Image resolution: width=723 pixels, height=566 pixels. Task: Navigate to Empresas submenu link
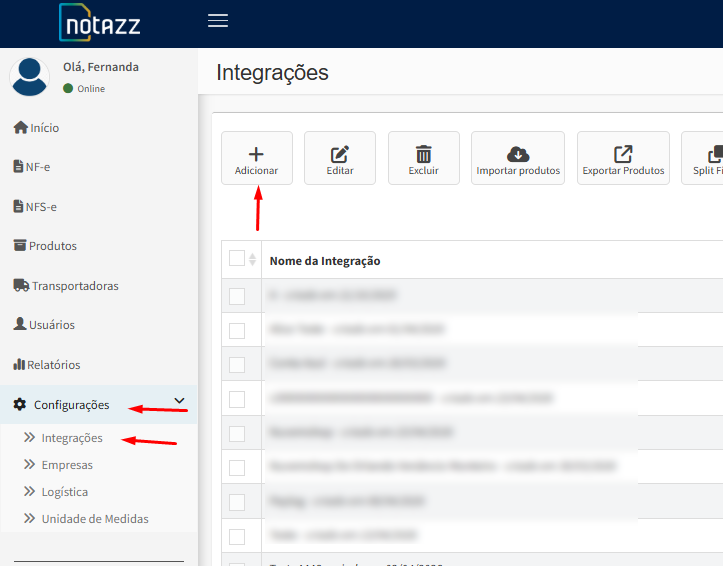click(67, 465)
